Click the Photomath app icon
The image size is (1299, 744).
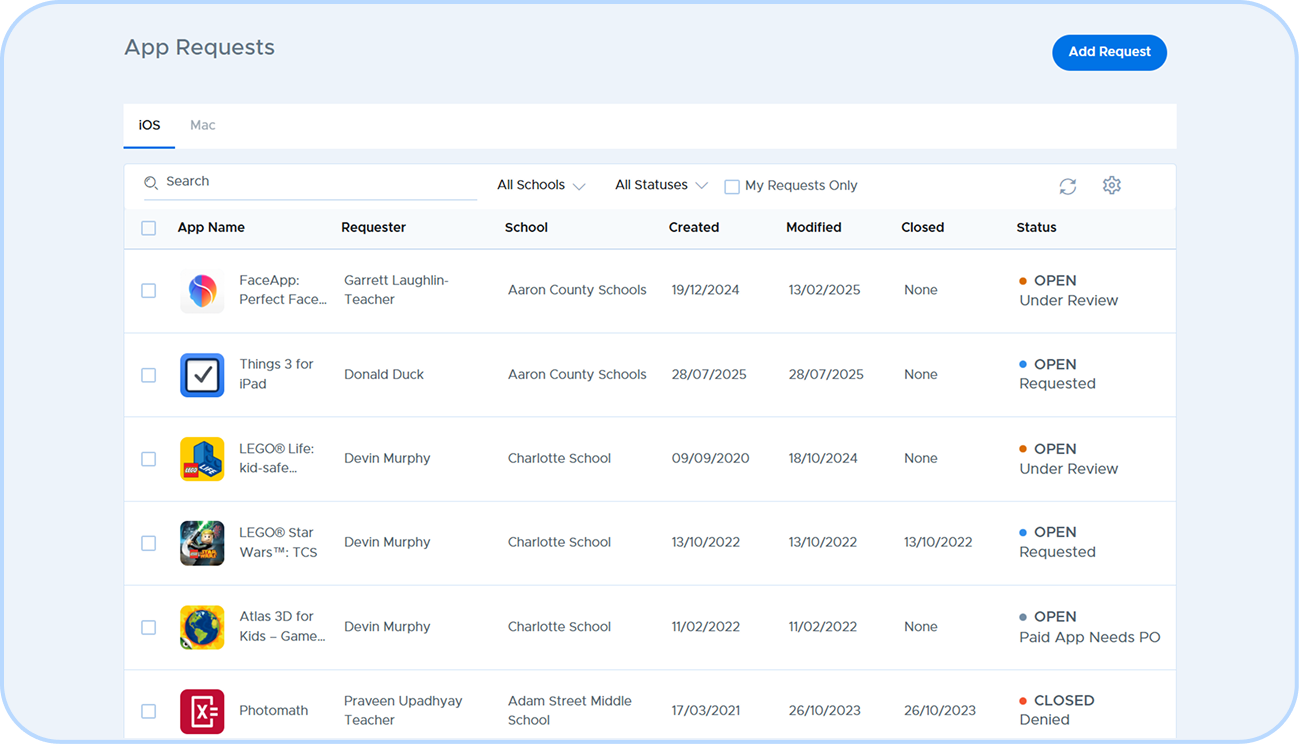[202, 711]
